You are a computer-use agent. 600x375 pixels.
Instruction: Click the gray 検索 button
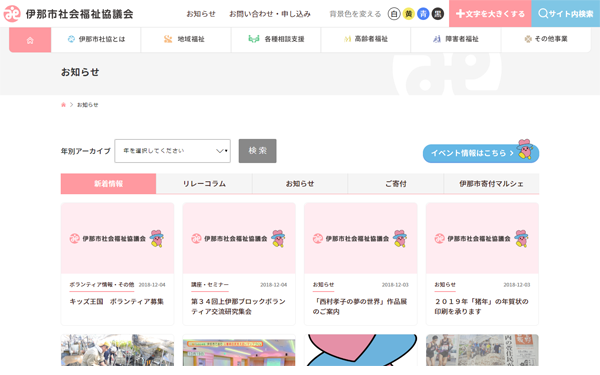click(x=258, y=151)
